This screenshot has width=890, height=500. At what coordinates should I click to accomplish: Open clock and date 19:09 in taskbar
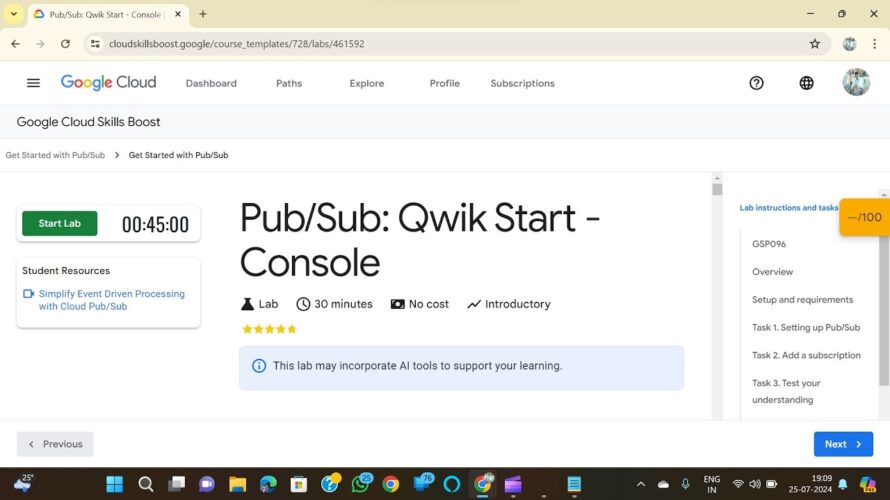click(810, 484)
